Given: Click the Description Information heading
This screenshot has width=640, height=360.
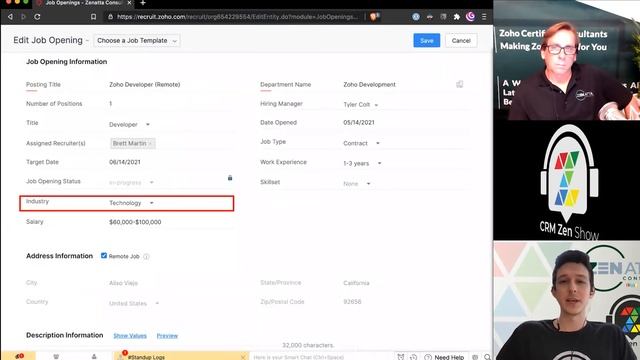Looking at the screenshot, I should (x=64, y=335).
